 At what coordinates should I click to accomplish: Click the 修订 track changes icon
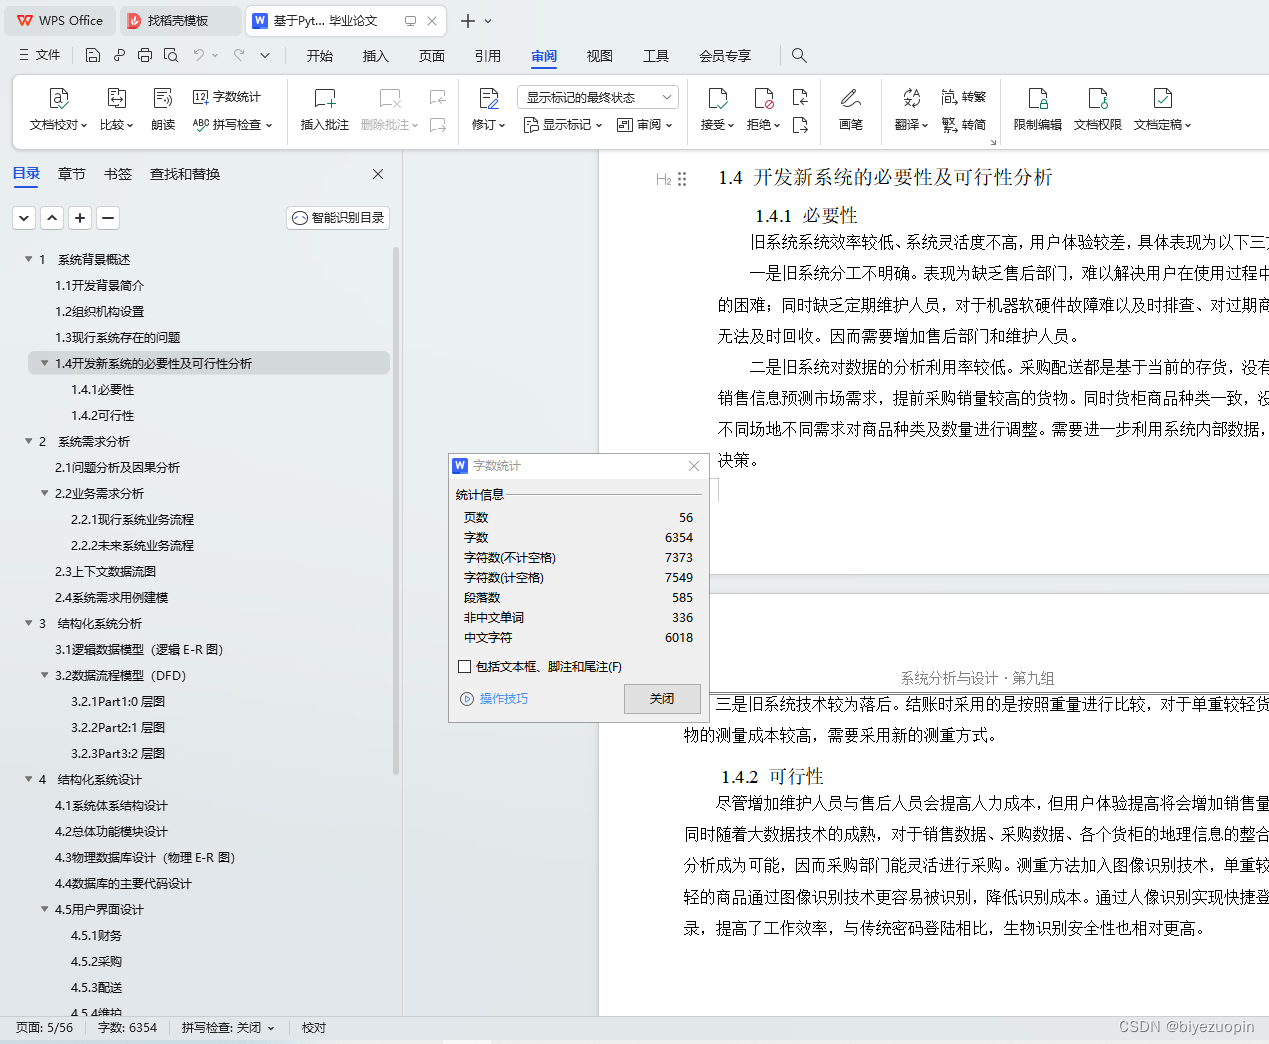pyautogui.click(x=489, y=98)
